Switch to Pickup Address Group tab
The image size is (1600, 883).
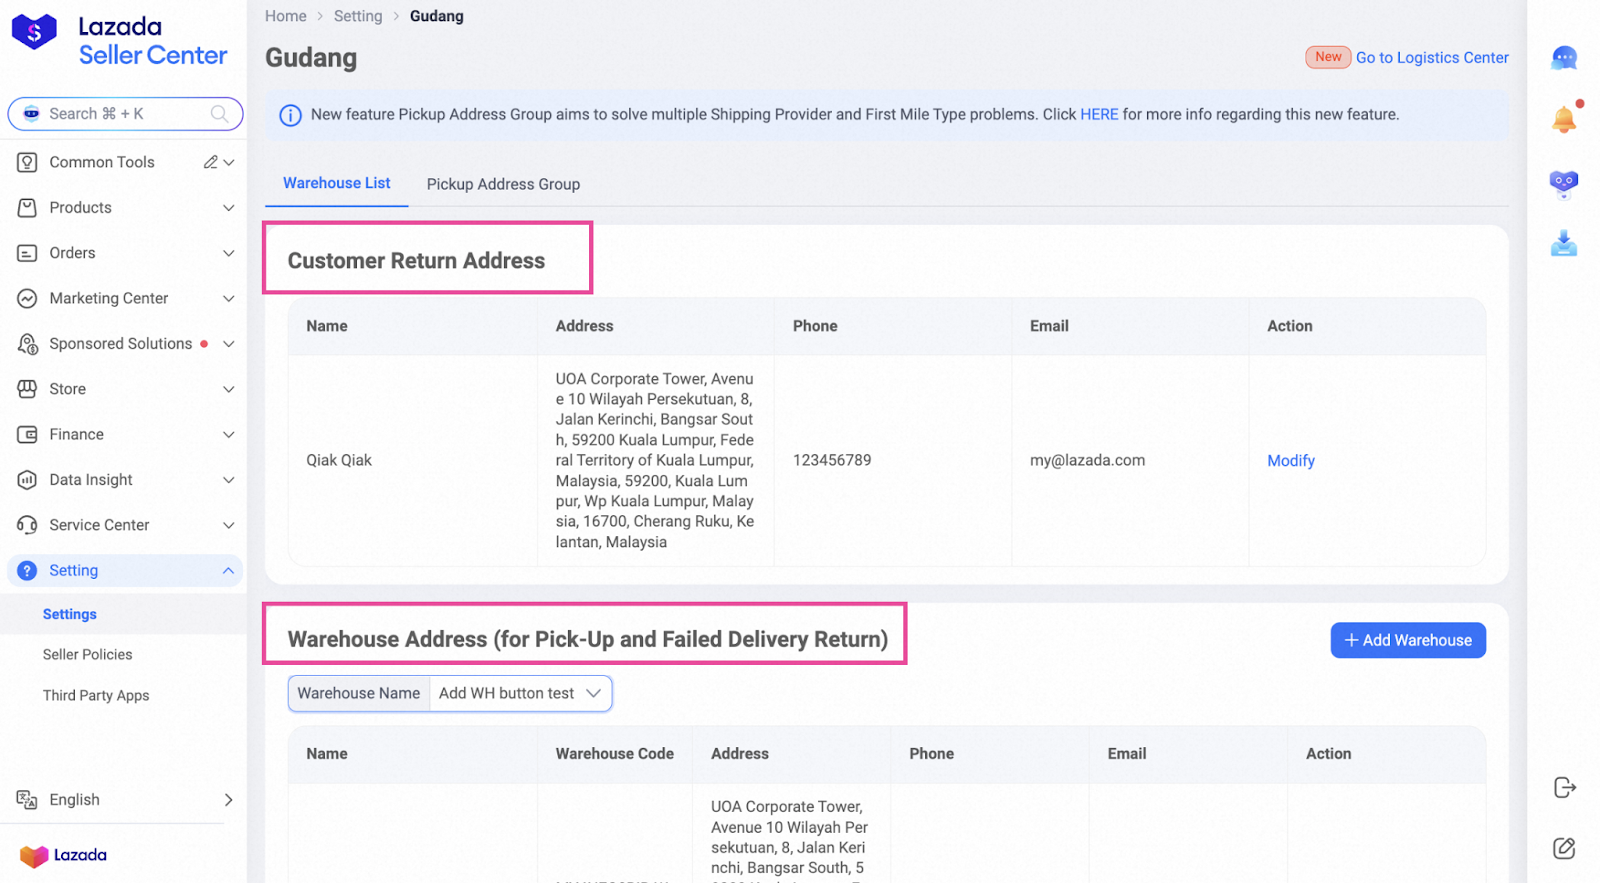(503, 184)
